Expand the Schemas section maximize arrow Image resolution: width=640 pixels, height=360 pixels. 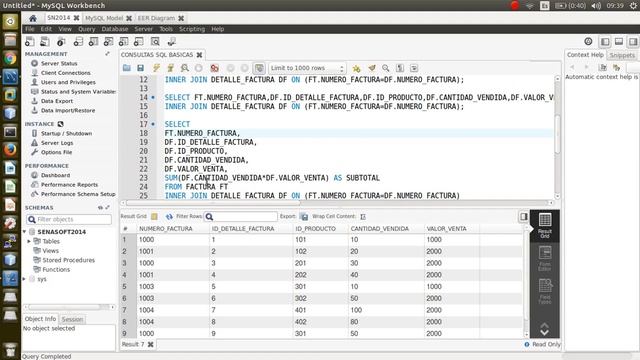tap(108, 208)
